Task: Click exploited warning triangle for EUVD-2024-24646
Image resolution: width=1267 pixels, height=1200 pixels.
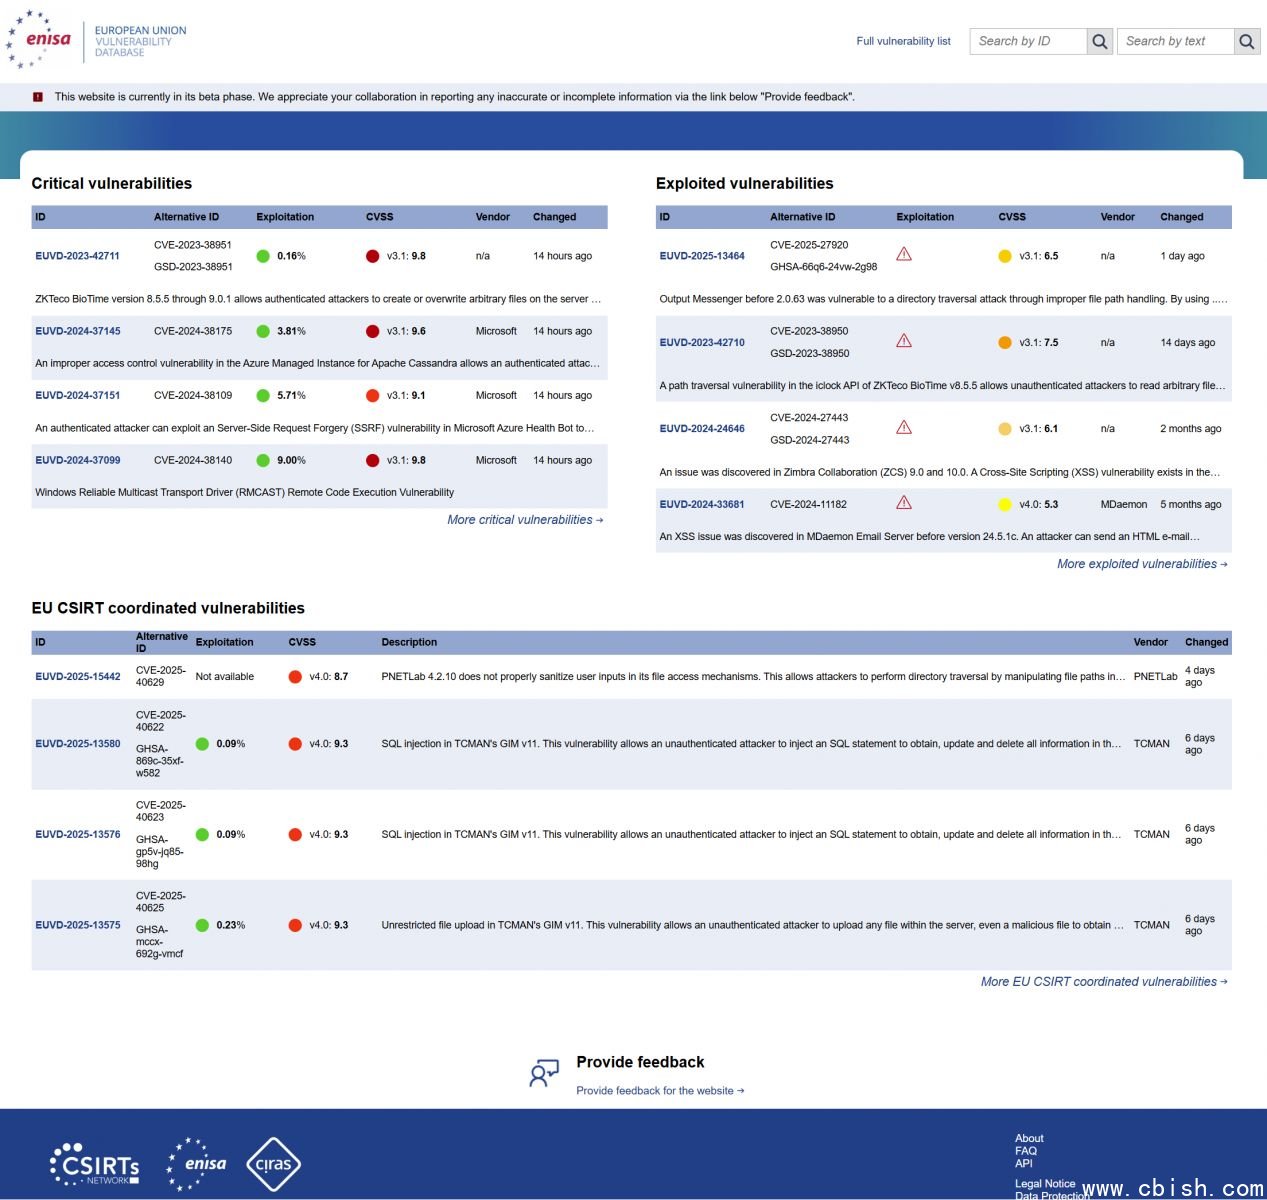Action: (x=904, y=427)
